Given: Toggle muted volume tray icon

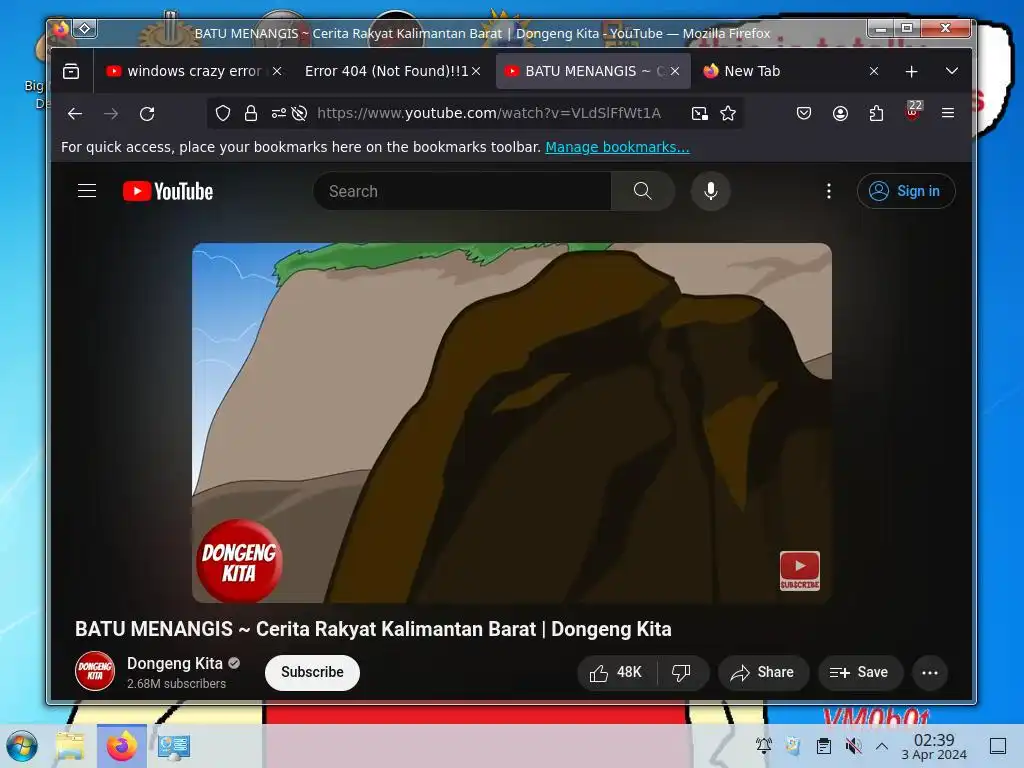Looking at the screenshot, I should point(853,745).
